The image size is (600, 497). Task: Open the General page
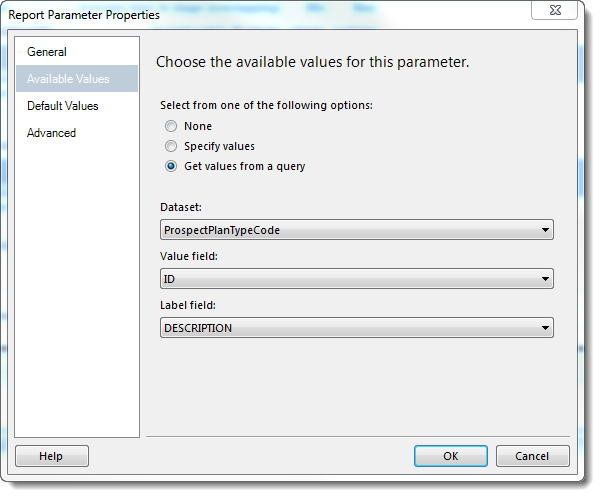(47, 52)
